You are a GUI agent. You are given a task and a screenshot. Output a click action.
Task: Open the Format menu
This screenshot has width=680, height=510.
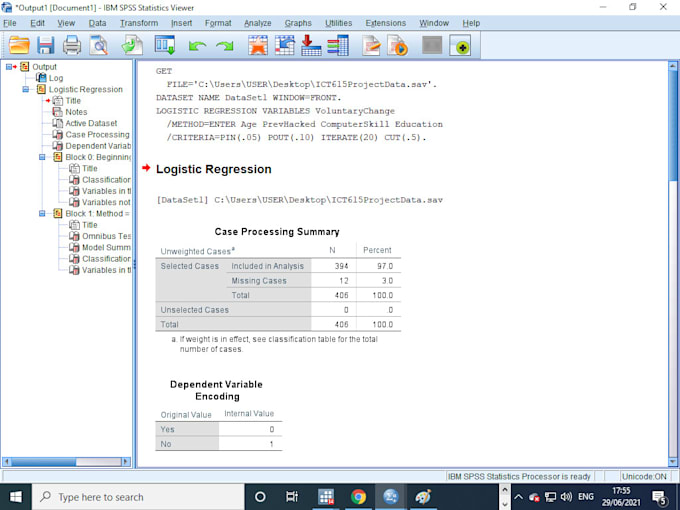click(218, 23)
